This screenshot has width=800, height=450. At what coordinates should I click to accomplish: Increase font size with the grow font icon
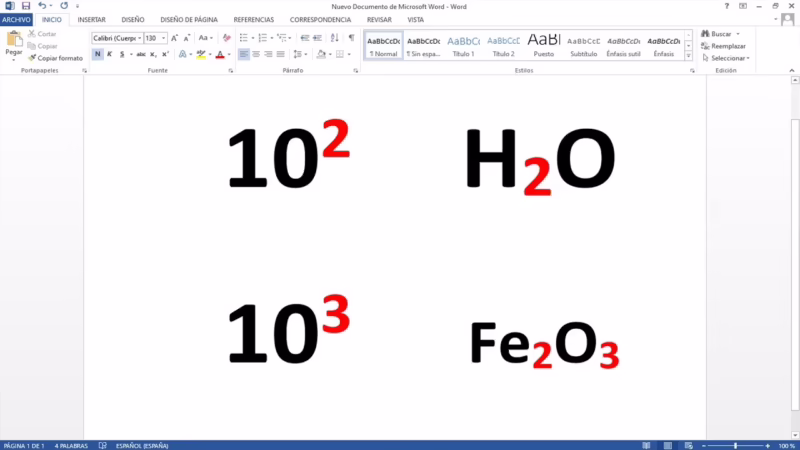174,38
